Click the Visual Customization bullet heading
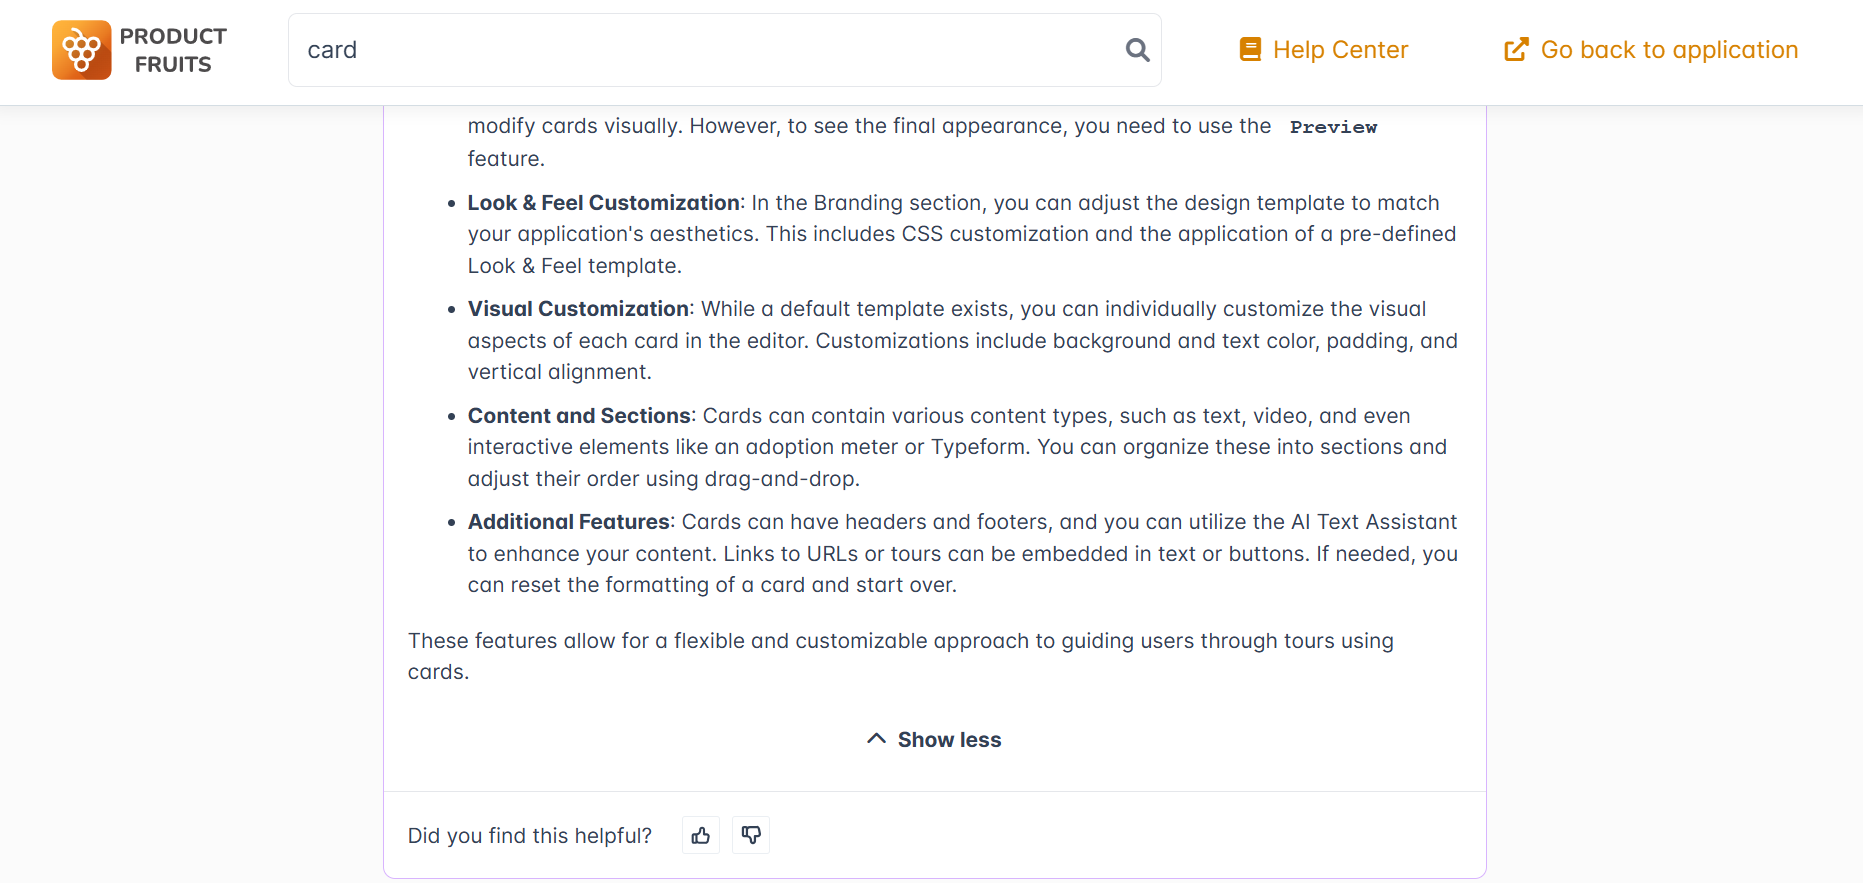Viewport: 1863px width, 883px height. coord(578,309)
